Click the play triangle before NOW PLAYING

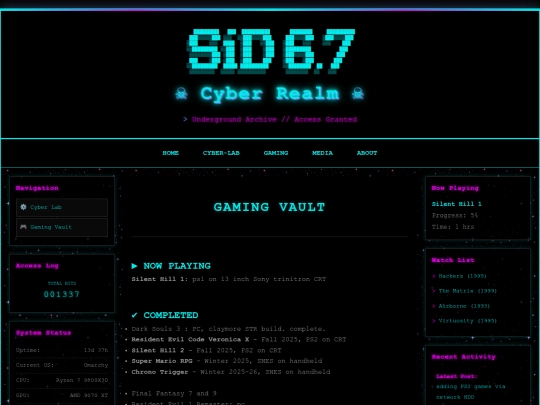tap(134, 266)
